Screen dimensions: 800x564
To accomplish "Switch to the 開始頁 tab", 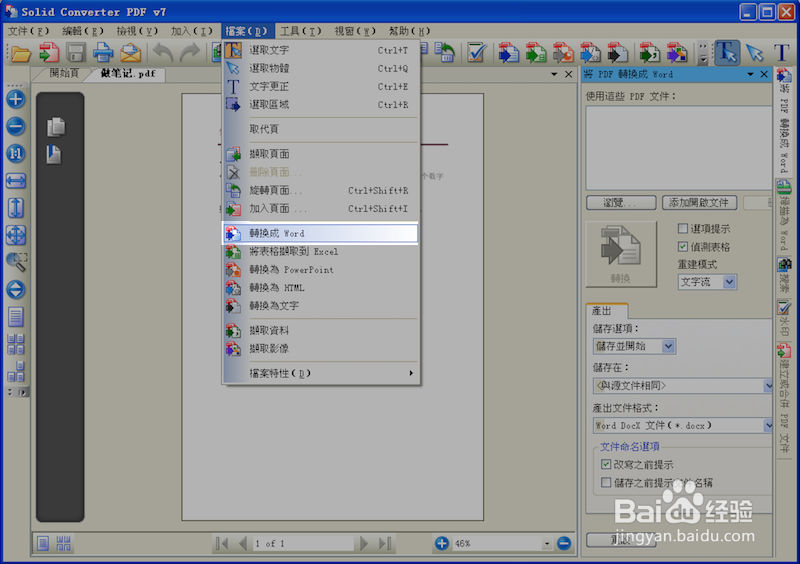I will 64,73.
